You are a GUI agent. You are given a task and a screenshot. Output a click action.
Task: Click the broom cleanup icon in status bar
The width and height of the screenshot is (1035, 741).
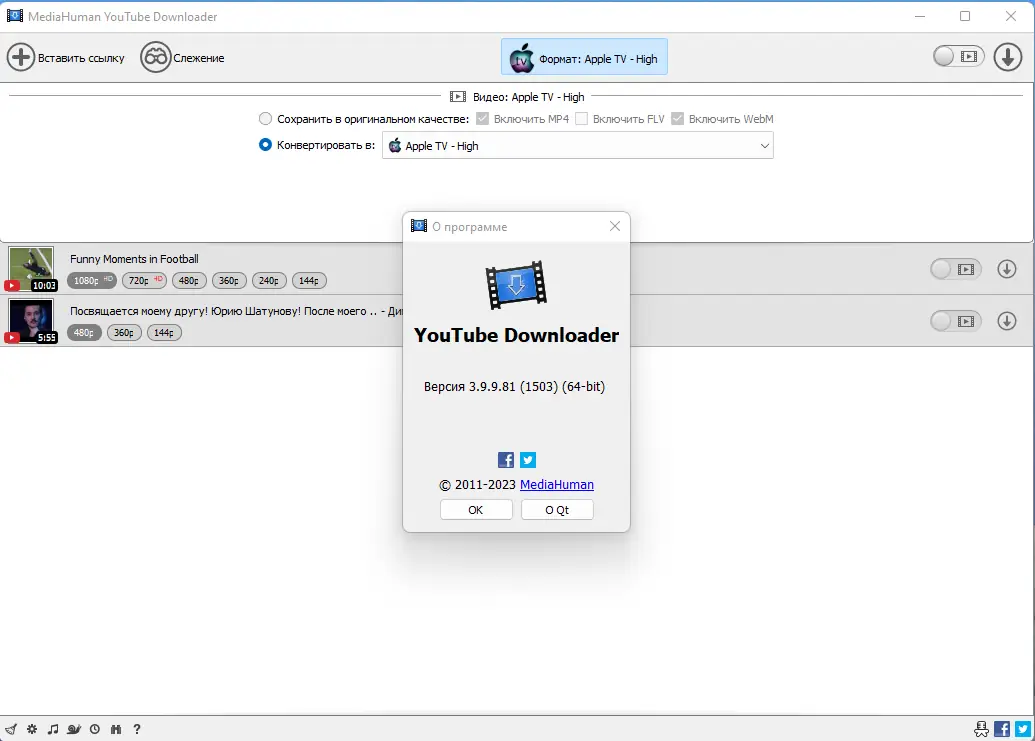click(11, 729)
